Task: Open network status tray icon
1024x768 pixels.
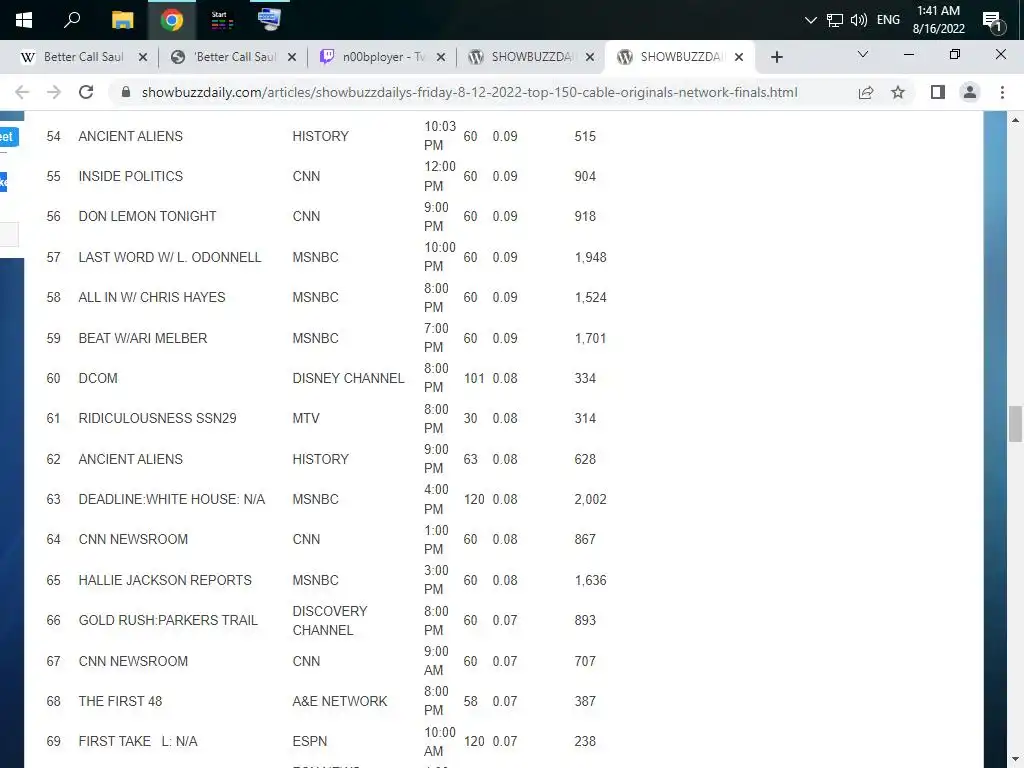Action: point(835,20)
